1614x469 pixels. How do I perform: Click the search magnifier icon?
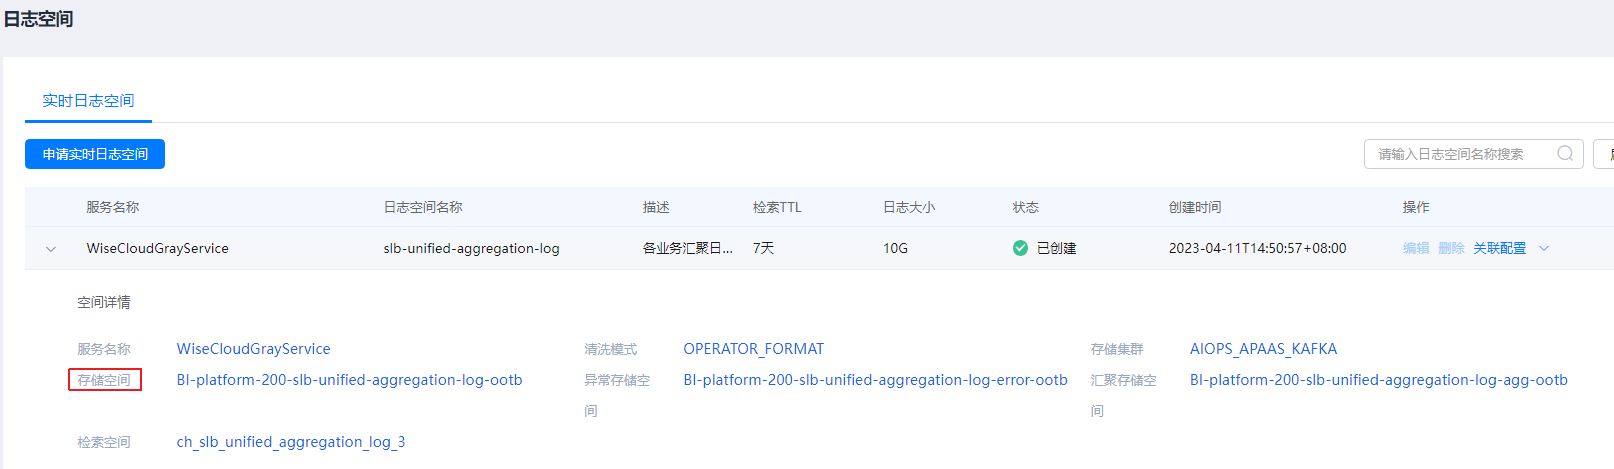pyautogui.click(x=1565, y=154)
